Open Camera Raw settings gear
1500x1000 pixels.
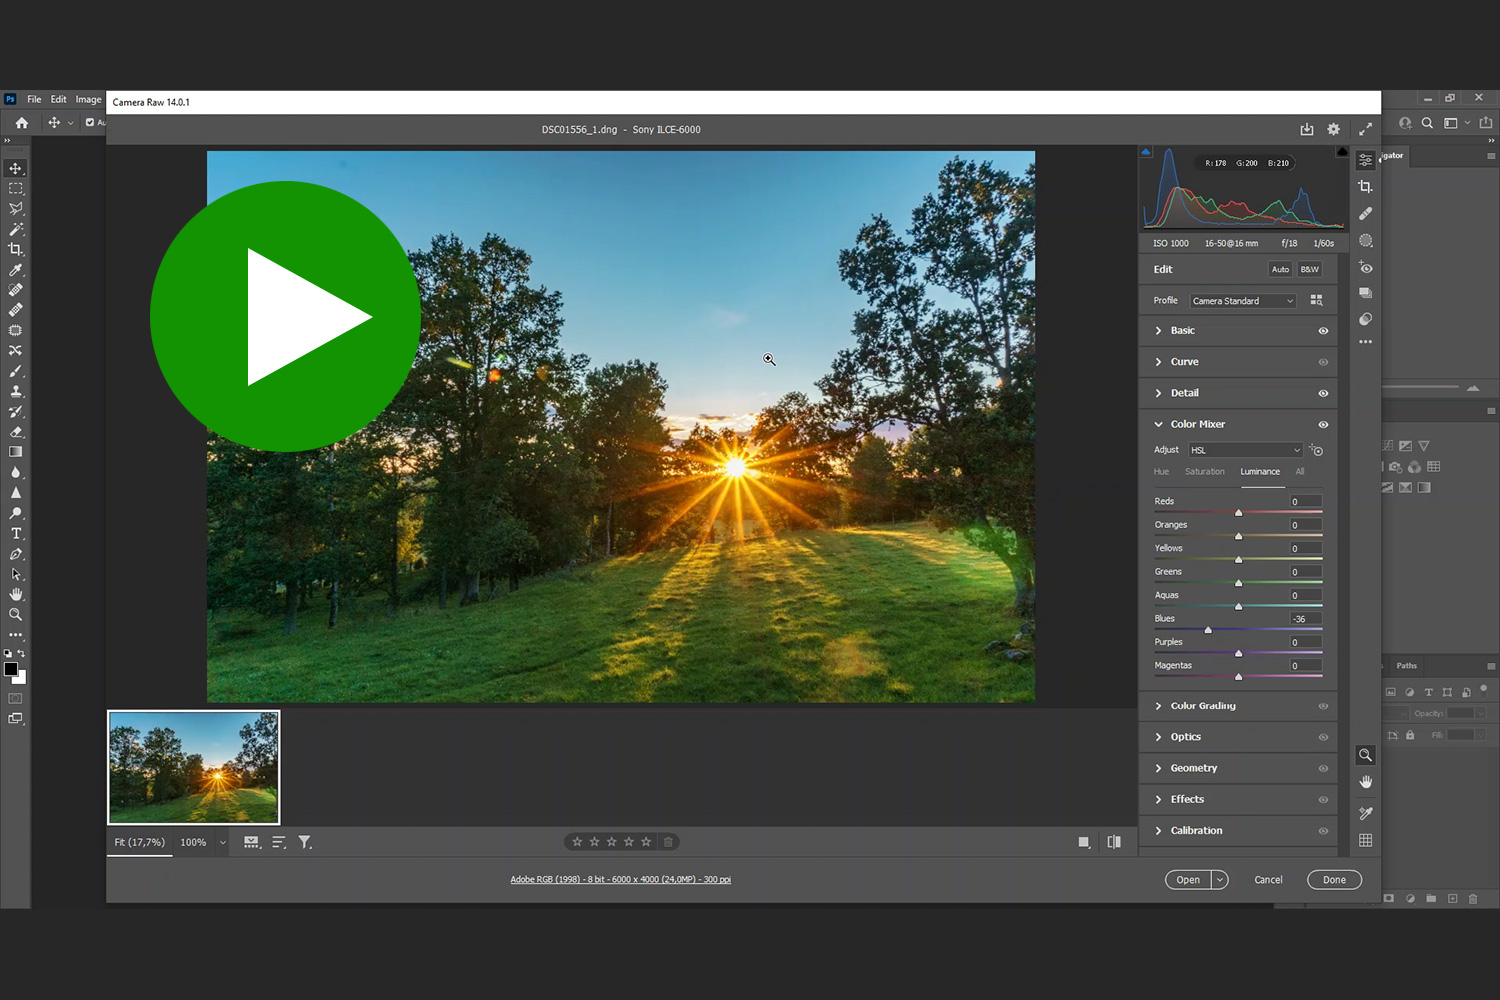[1333, 129]
